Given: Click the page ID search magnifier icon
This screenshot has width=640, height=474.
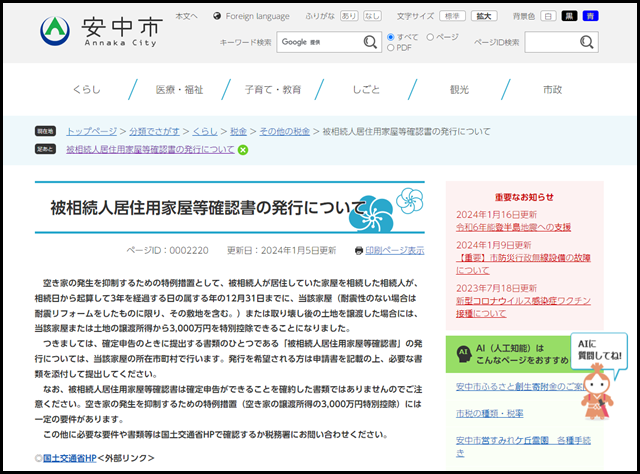Looking at the screenshot, I should [x=587, y=42].
